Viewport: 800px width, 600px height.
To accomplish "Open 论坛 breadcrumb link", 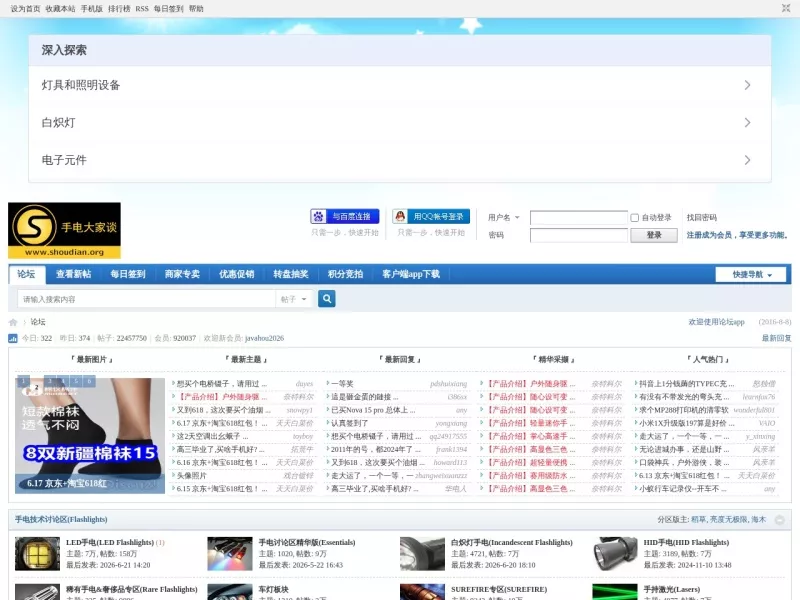I will pyautogui.click(x=38, y=322).
